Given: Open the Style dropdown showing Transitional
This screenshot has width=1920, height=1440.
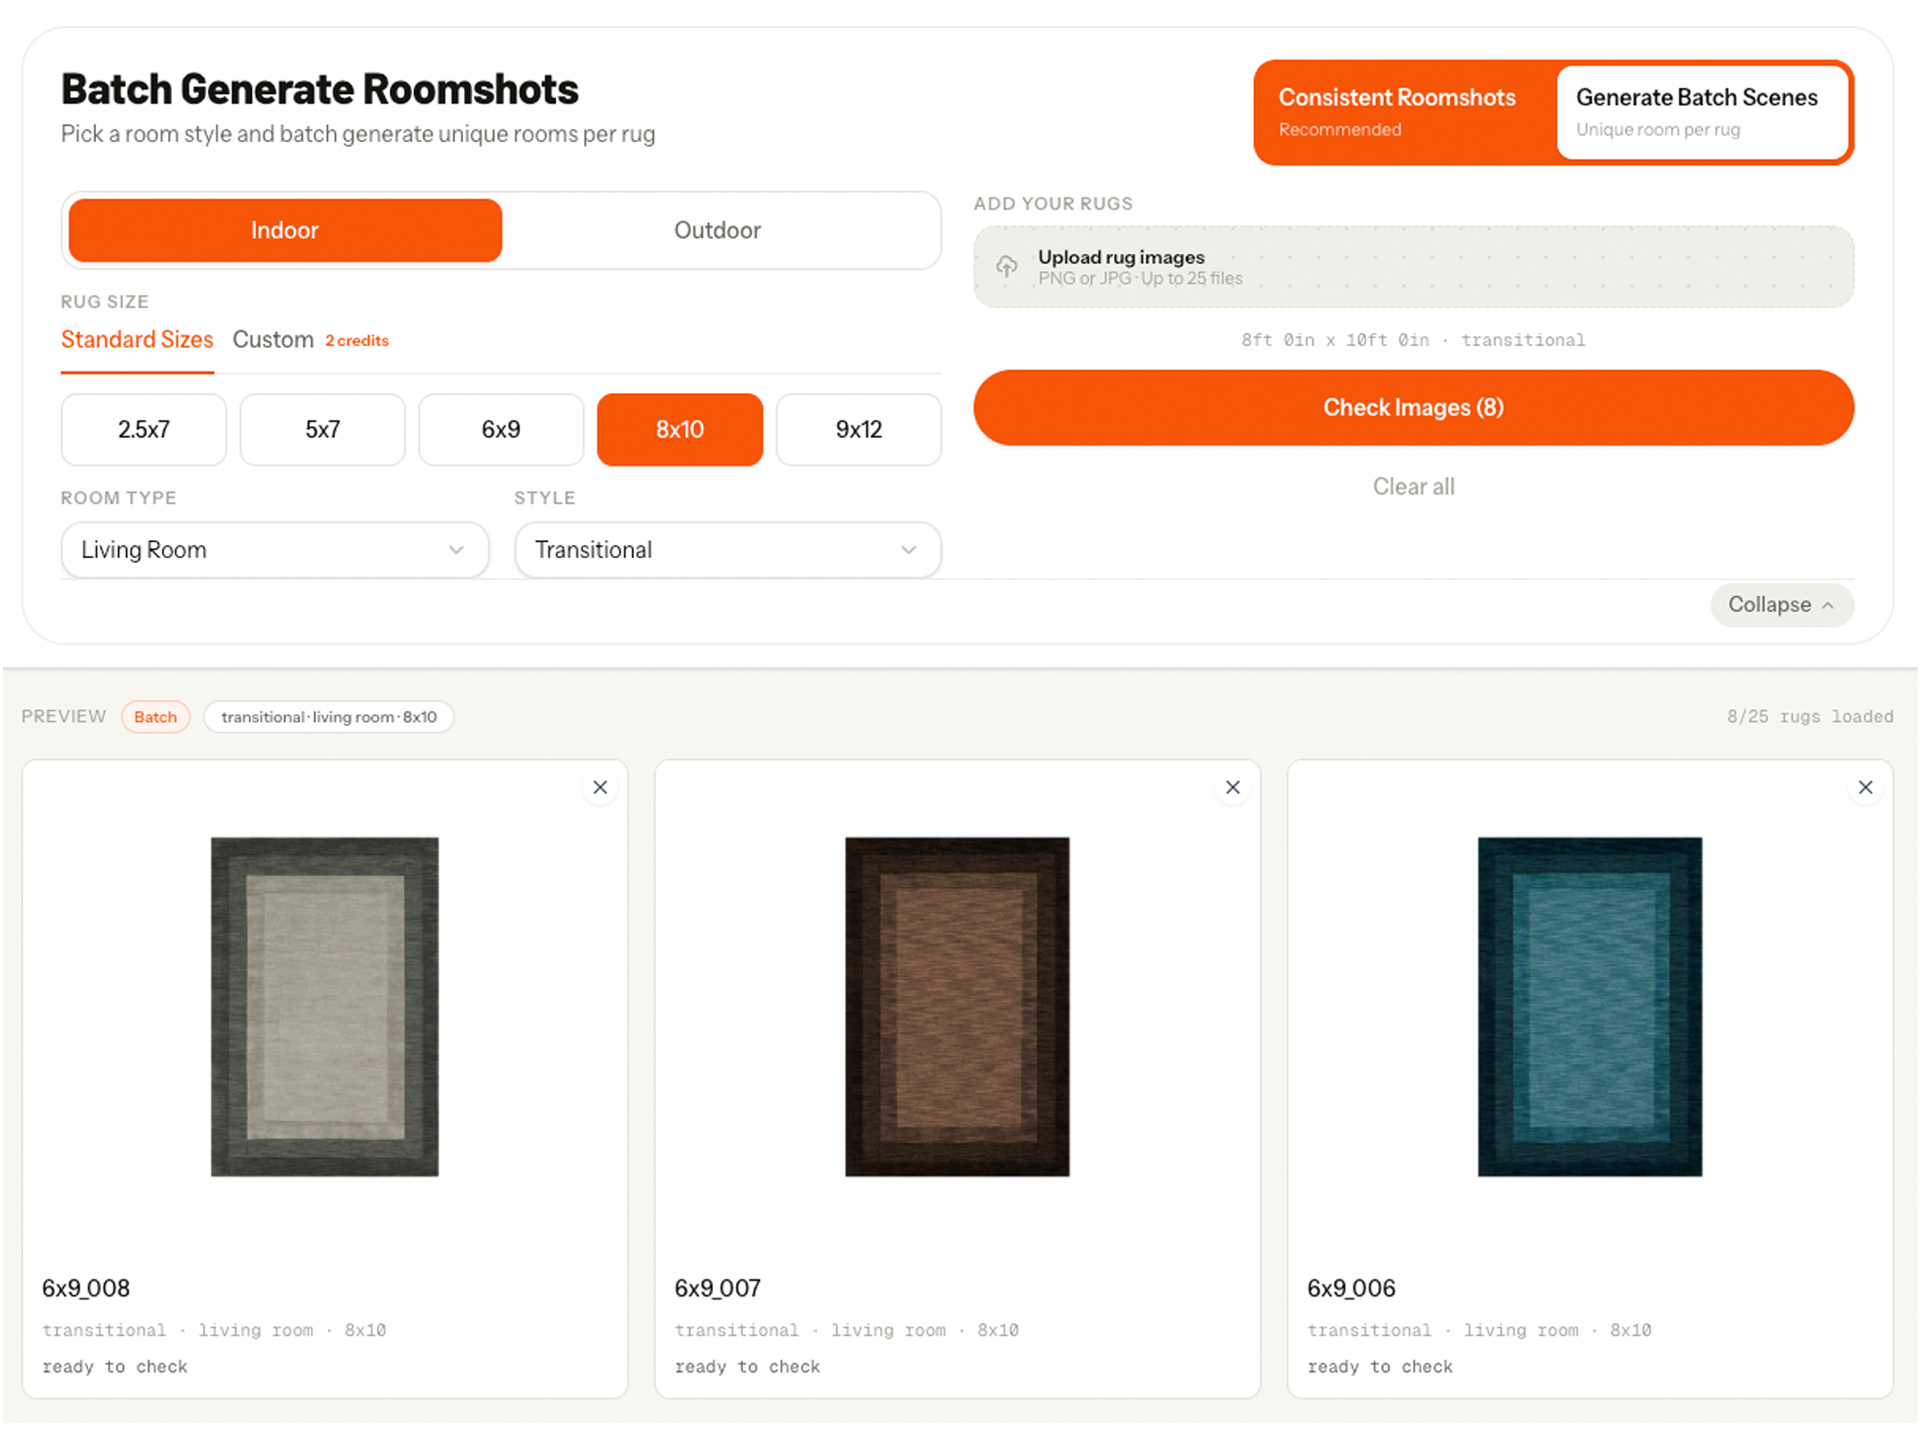Looking at the screenshot, I should (727, 549).
